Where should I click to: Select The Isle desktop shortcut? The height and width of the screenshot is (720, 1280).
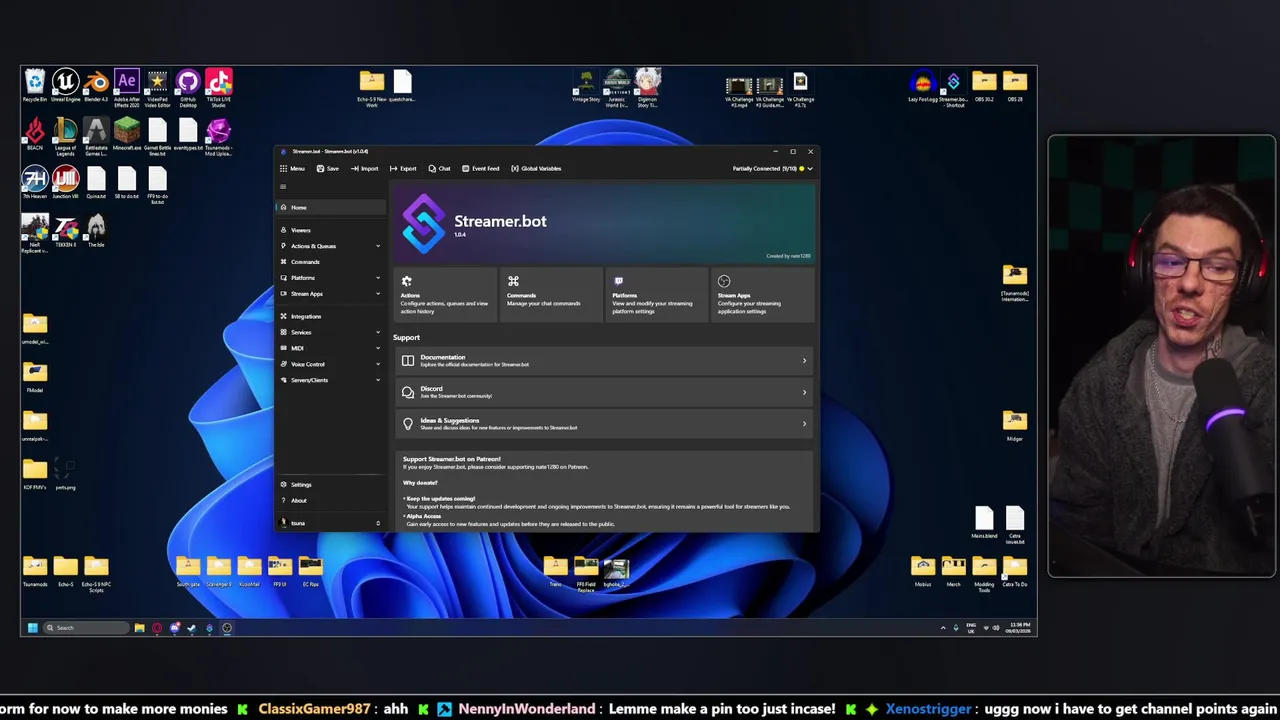tap(96, 232)
